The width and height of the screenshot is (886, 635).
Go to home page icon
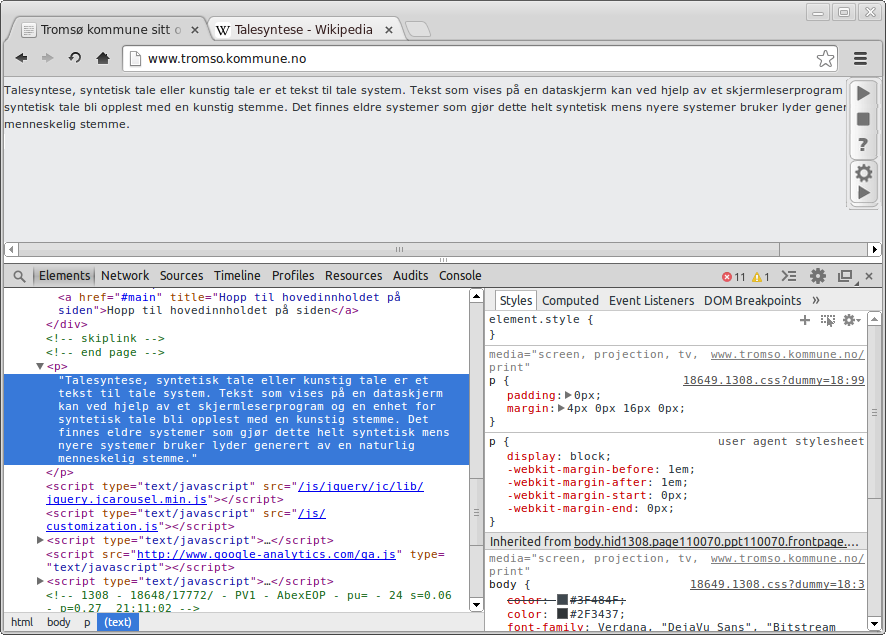(x=102, y=58)
